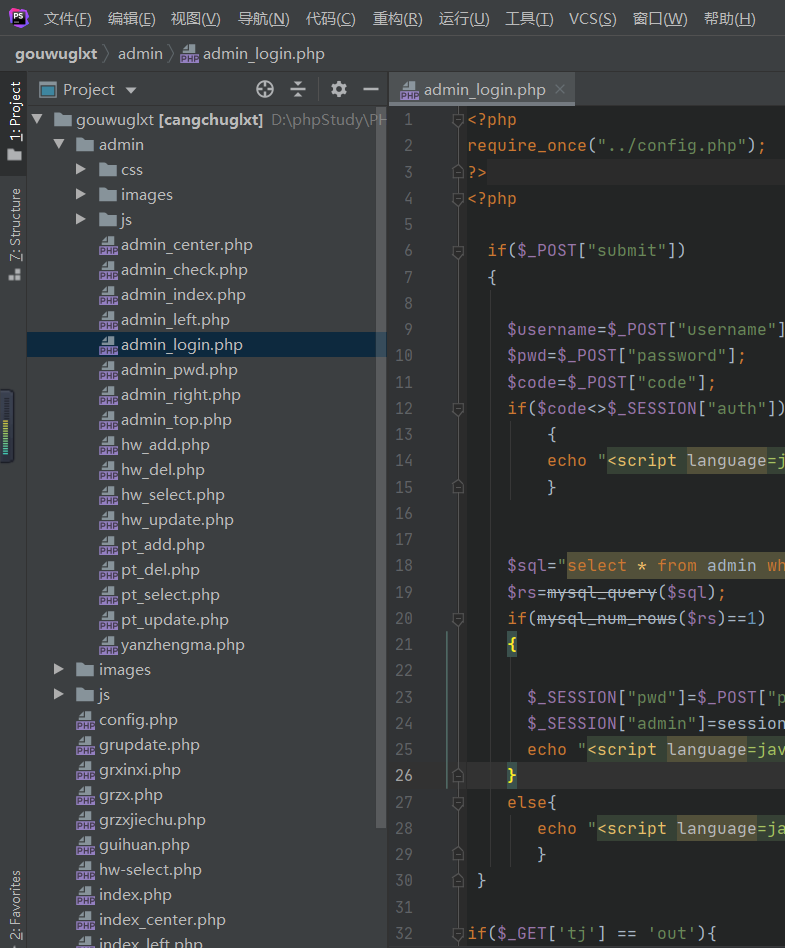Open the 7: Structure tool window tab

coord(14,235)
